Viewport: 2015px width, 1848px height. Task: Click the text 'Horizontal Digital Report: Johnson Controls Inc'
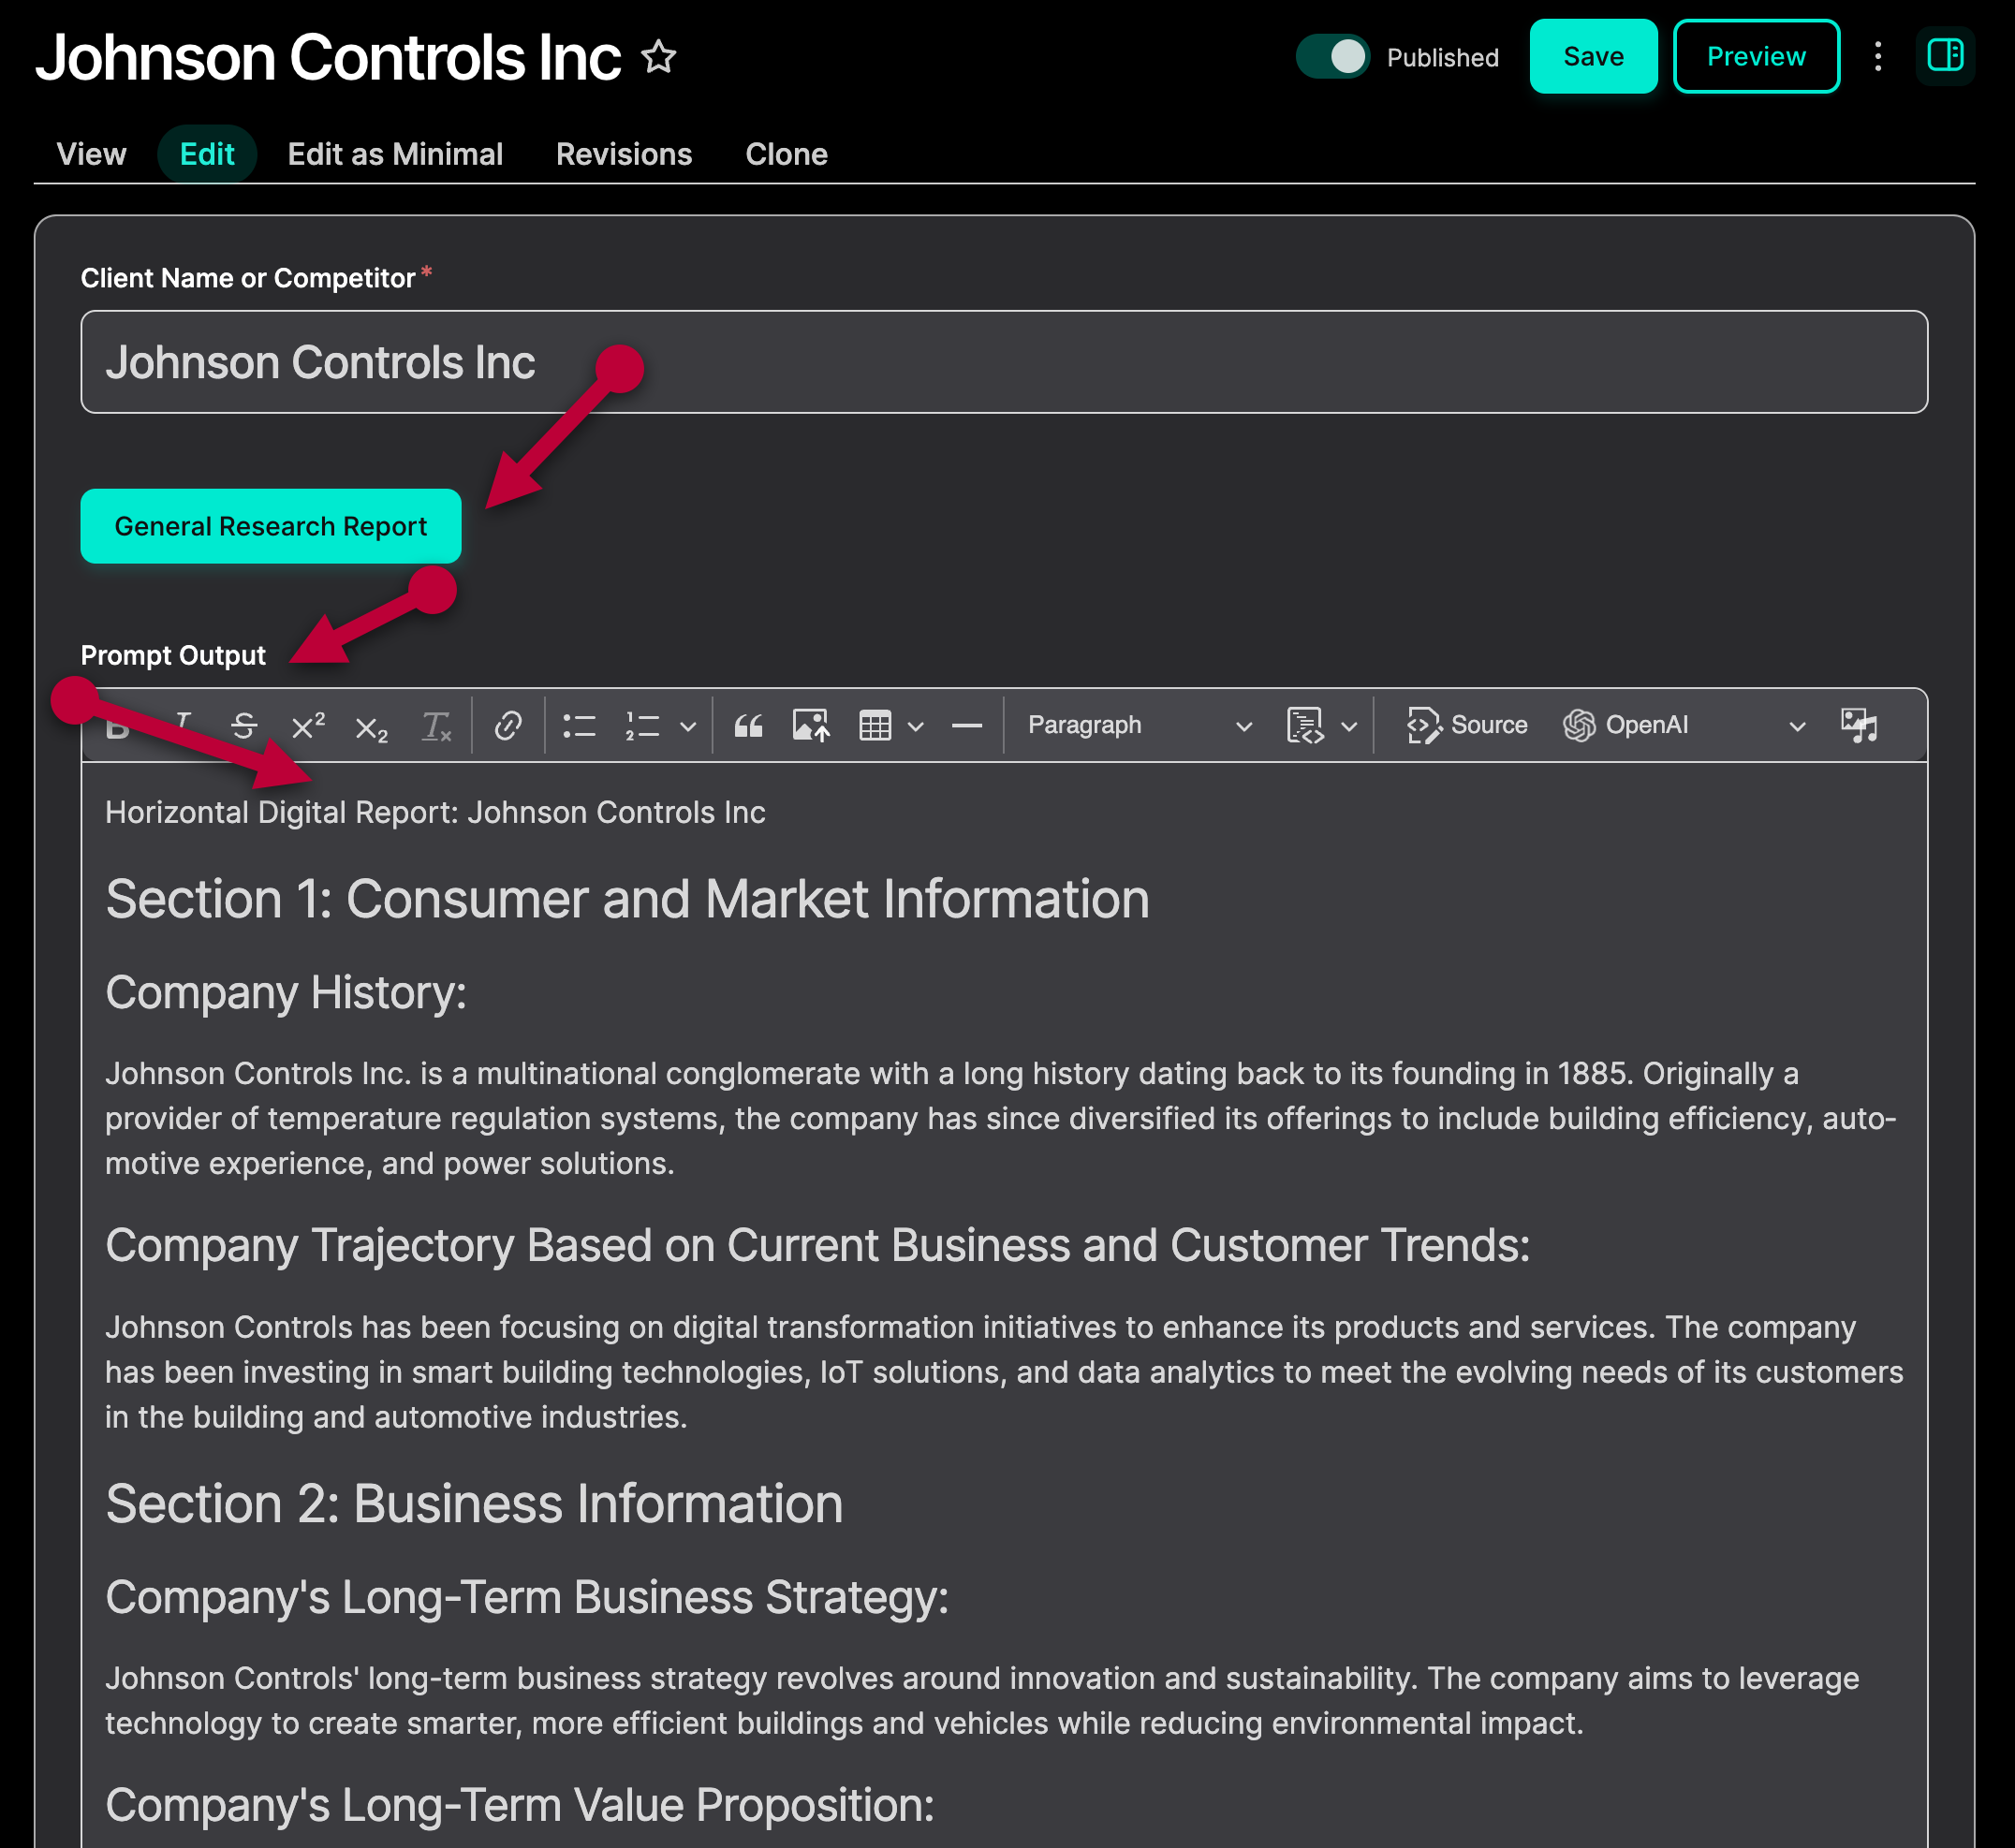pyautogui.click(x=435, y=812)
